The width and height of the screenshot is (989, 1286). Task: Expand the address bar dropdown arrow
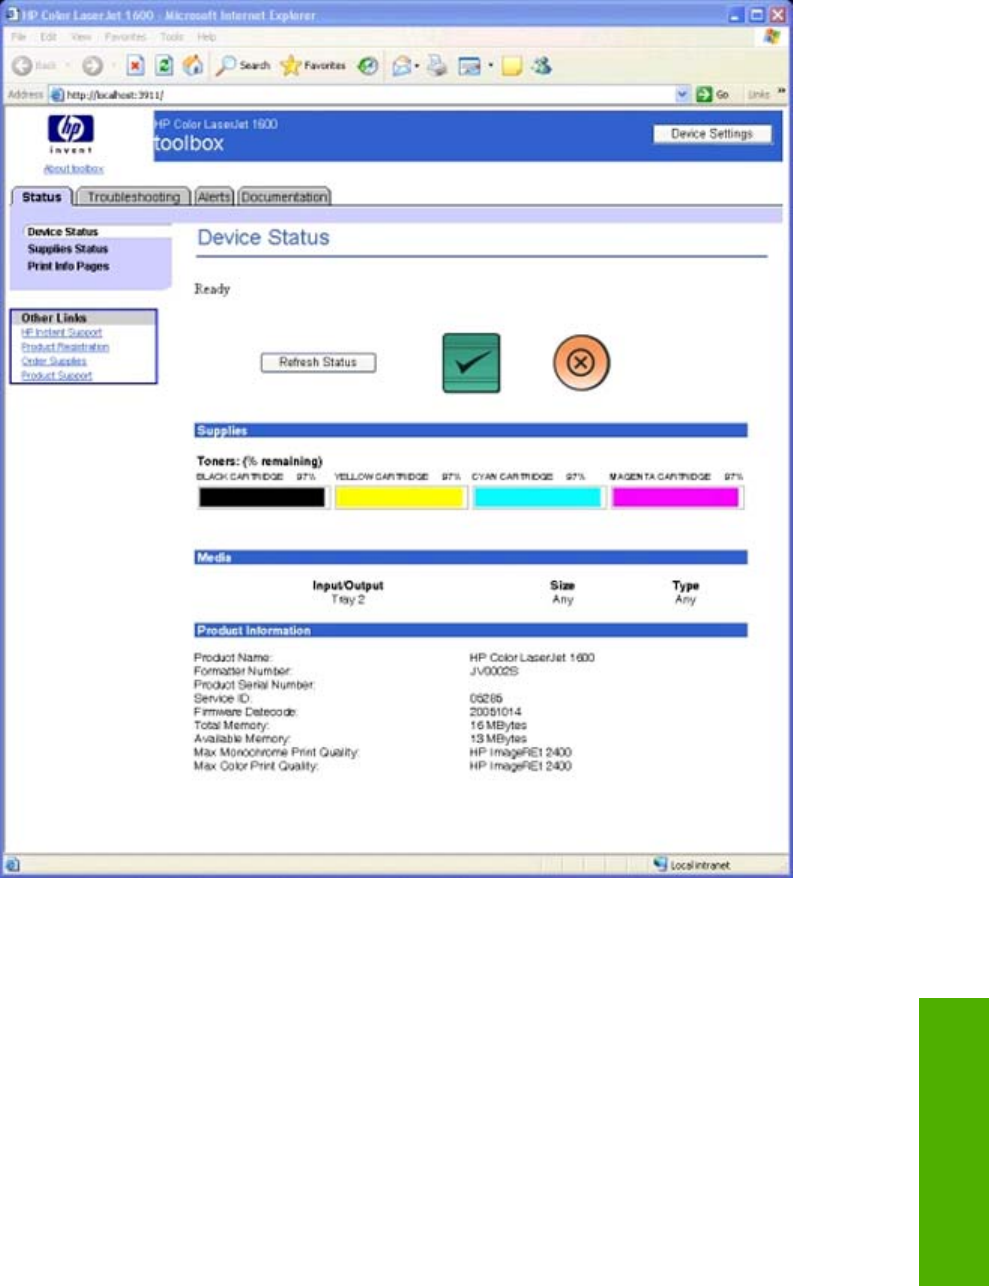click(682, 94)
